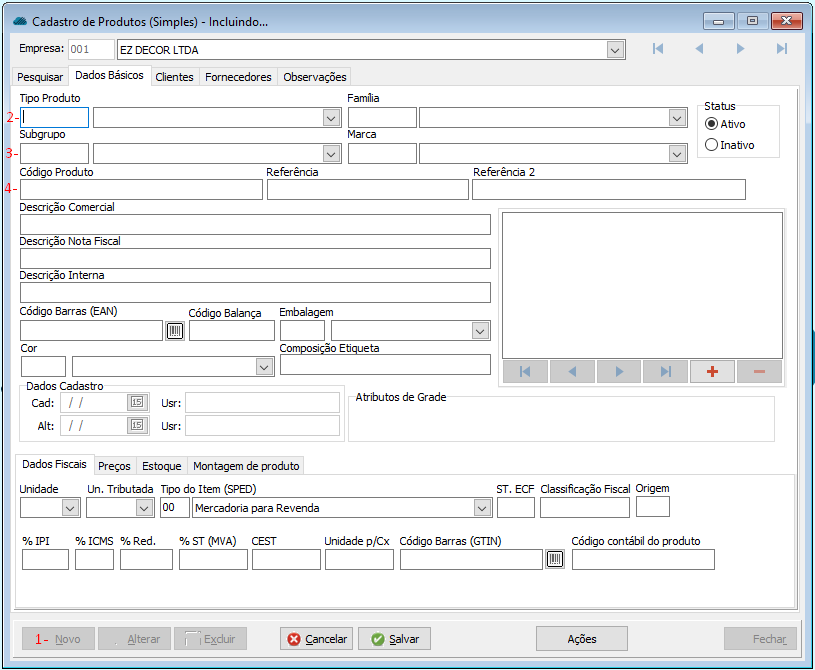The height and width of the screenshot is (670, 815).
Task: Add an image with the red plus button
Action: click(x=712, y=371)
